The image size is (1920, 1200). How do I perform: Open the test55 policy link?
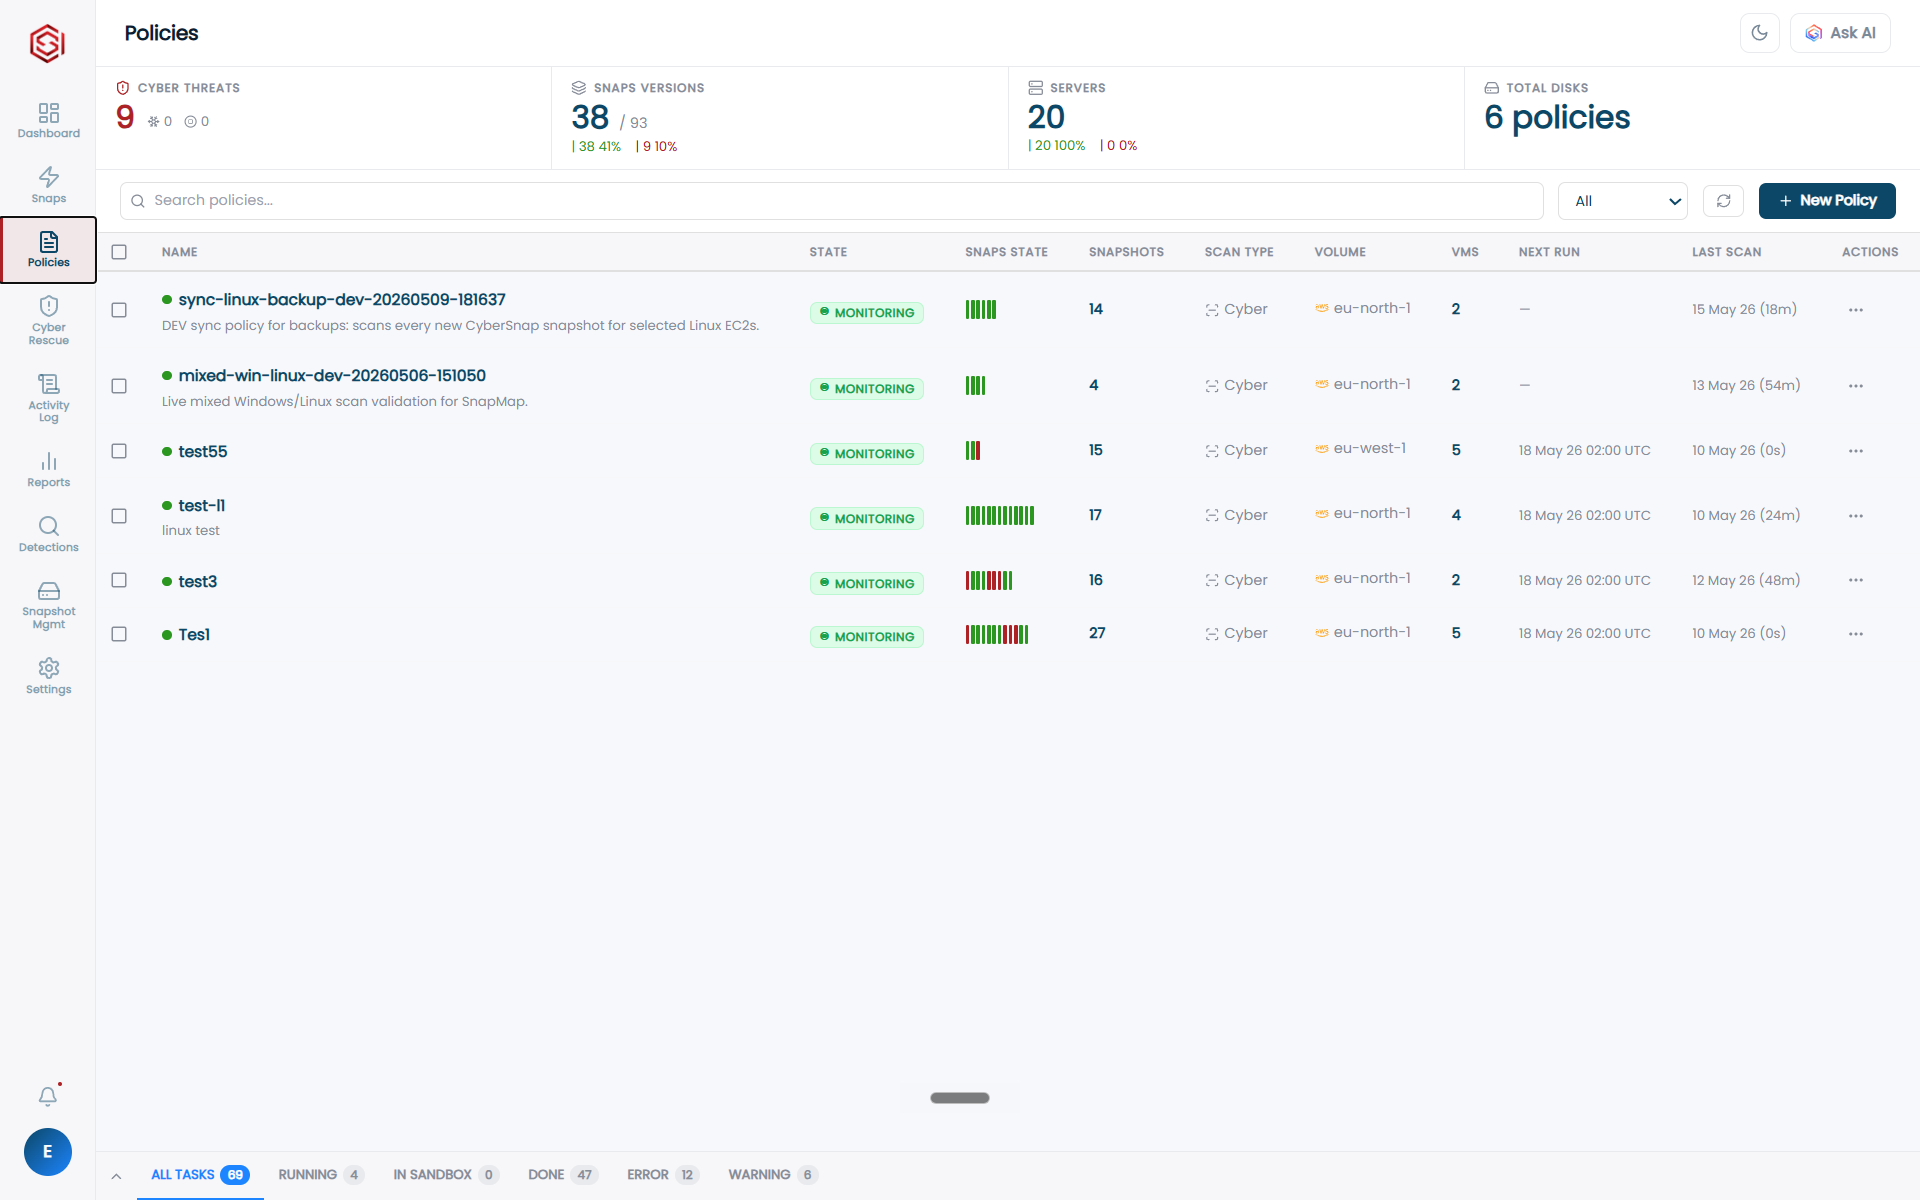point(203,452)
